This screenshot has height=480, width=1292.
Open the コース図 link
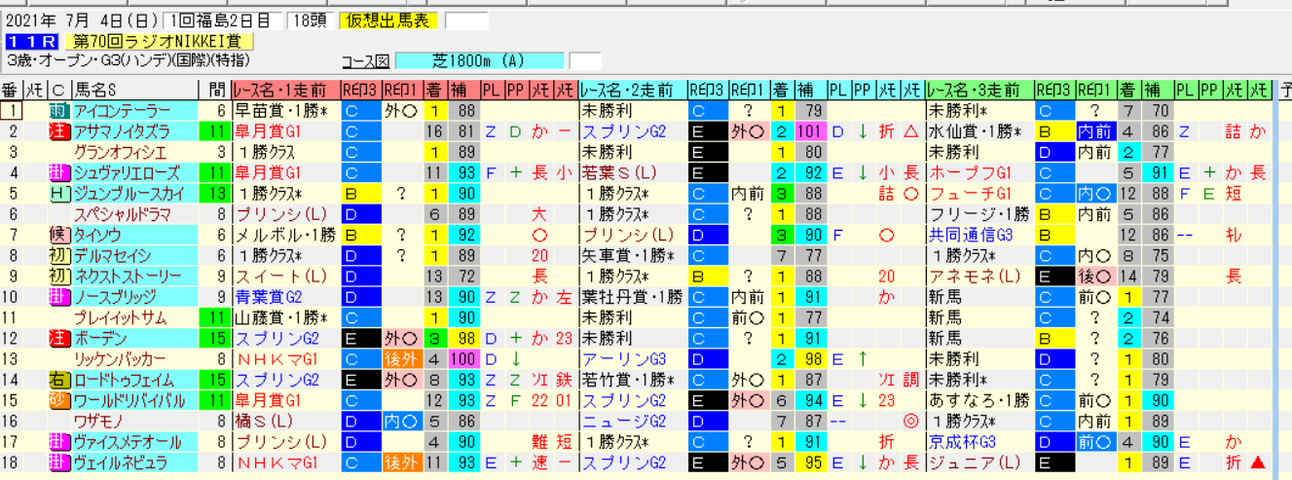[x=367, y=61]
